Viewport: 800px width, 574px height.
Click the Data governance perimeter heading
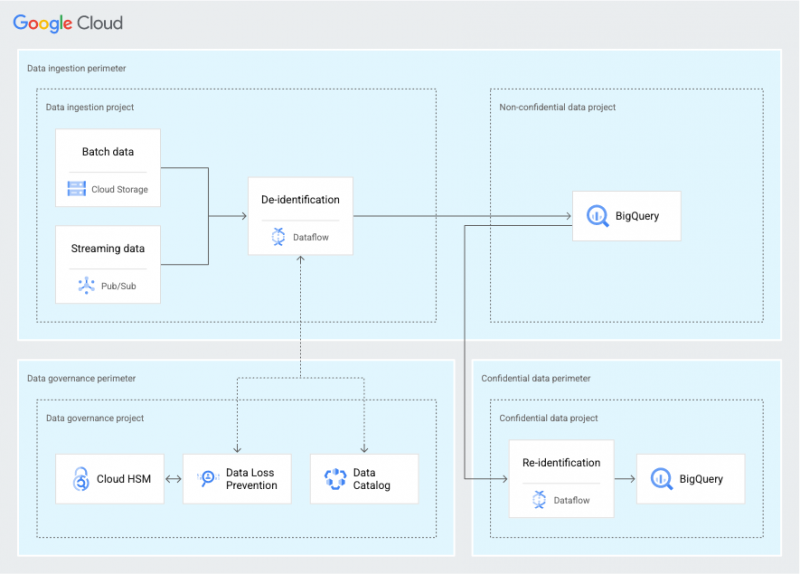(81, 379)
